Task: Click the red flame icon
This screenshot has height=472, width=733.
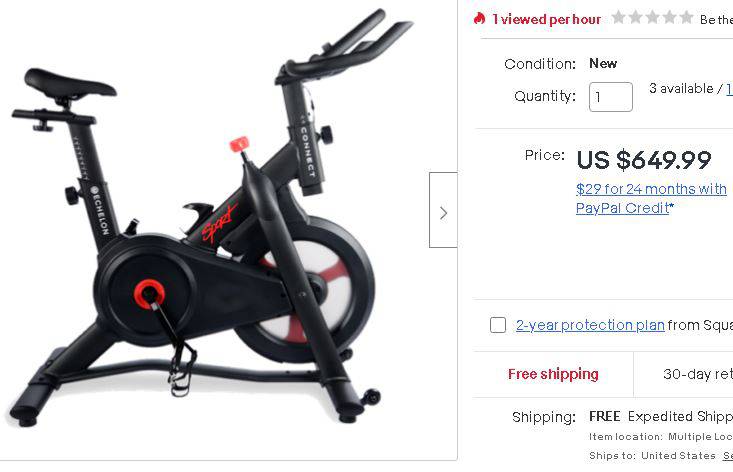Action: tap(479, 18)
